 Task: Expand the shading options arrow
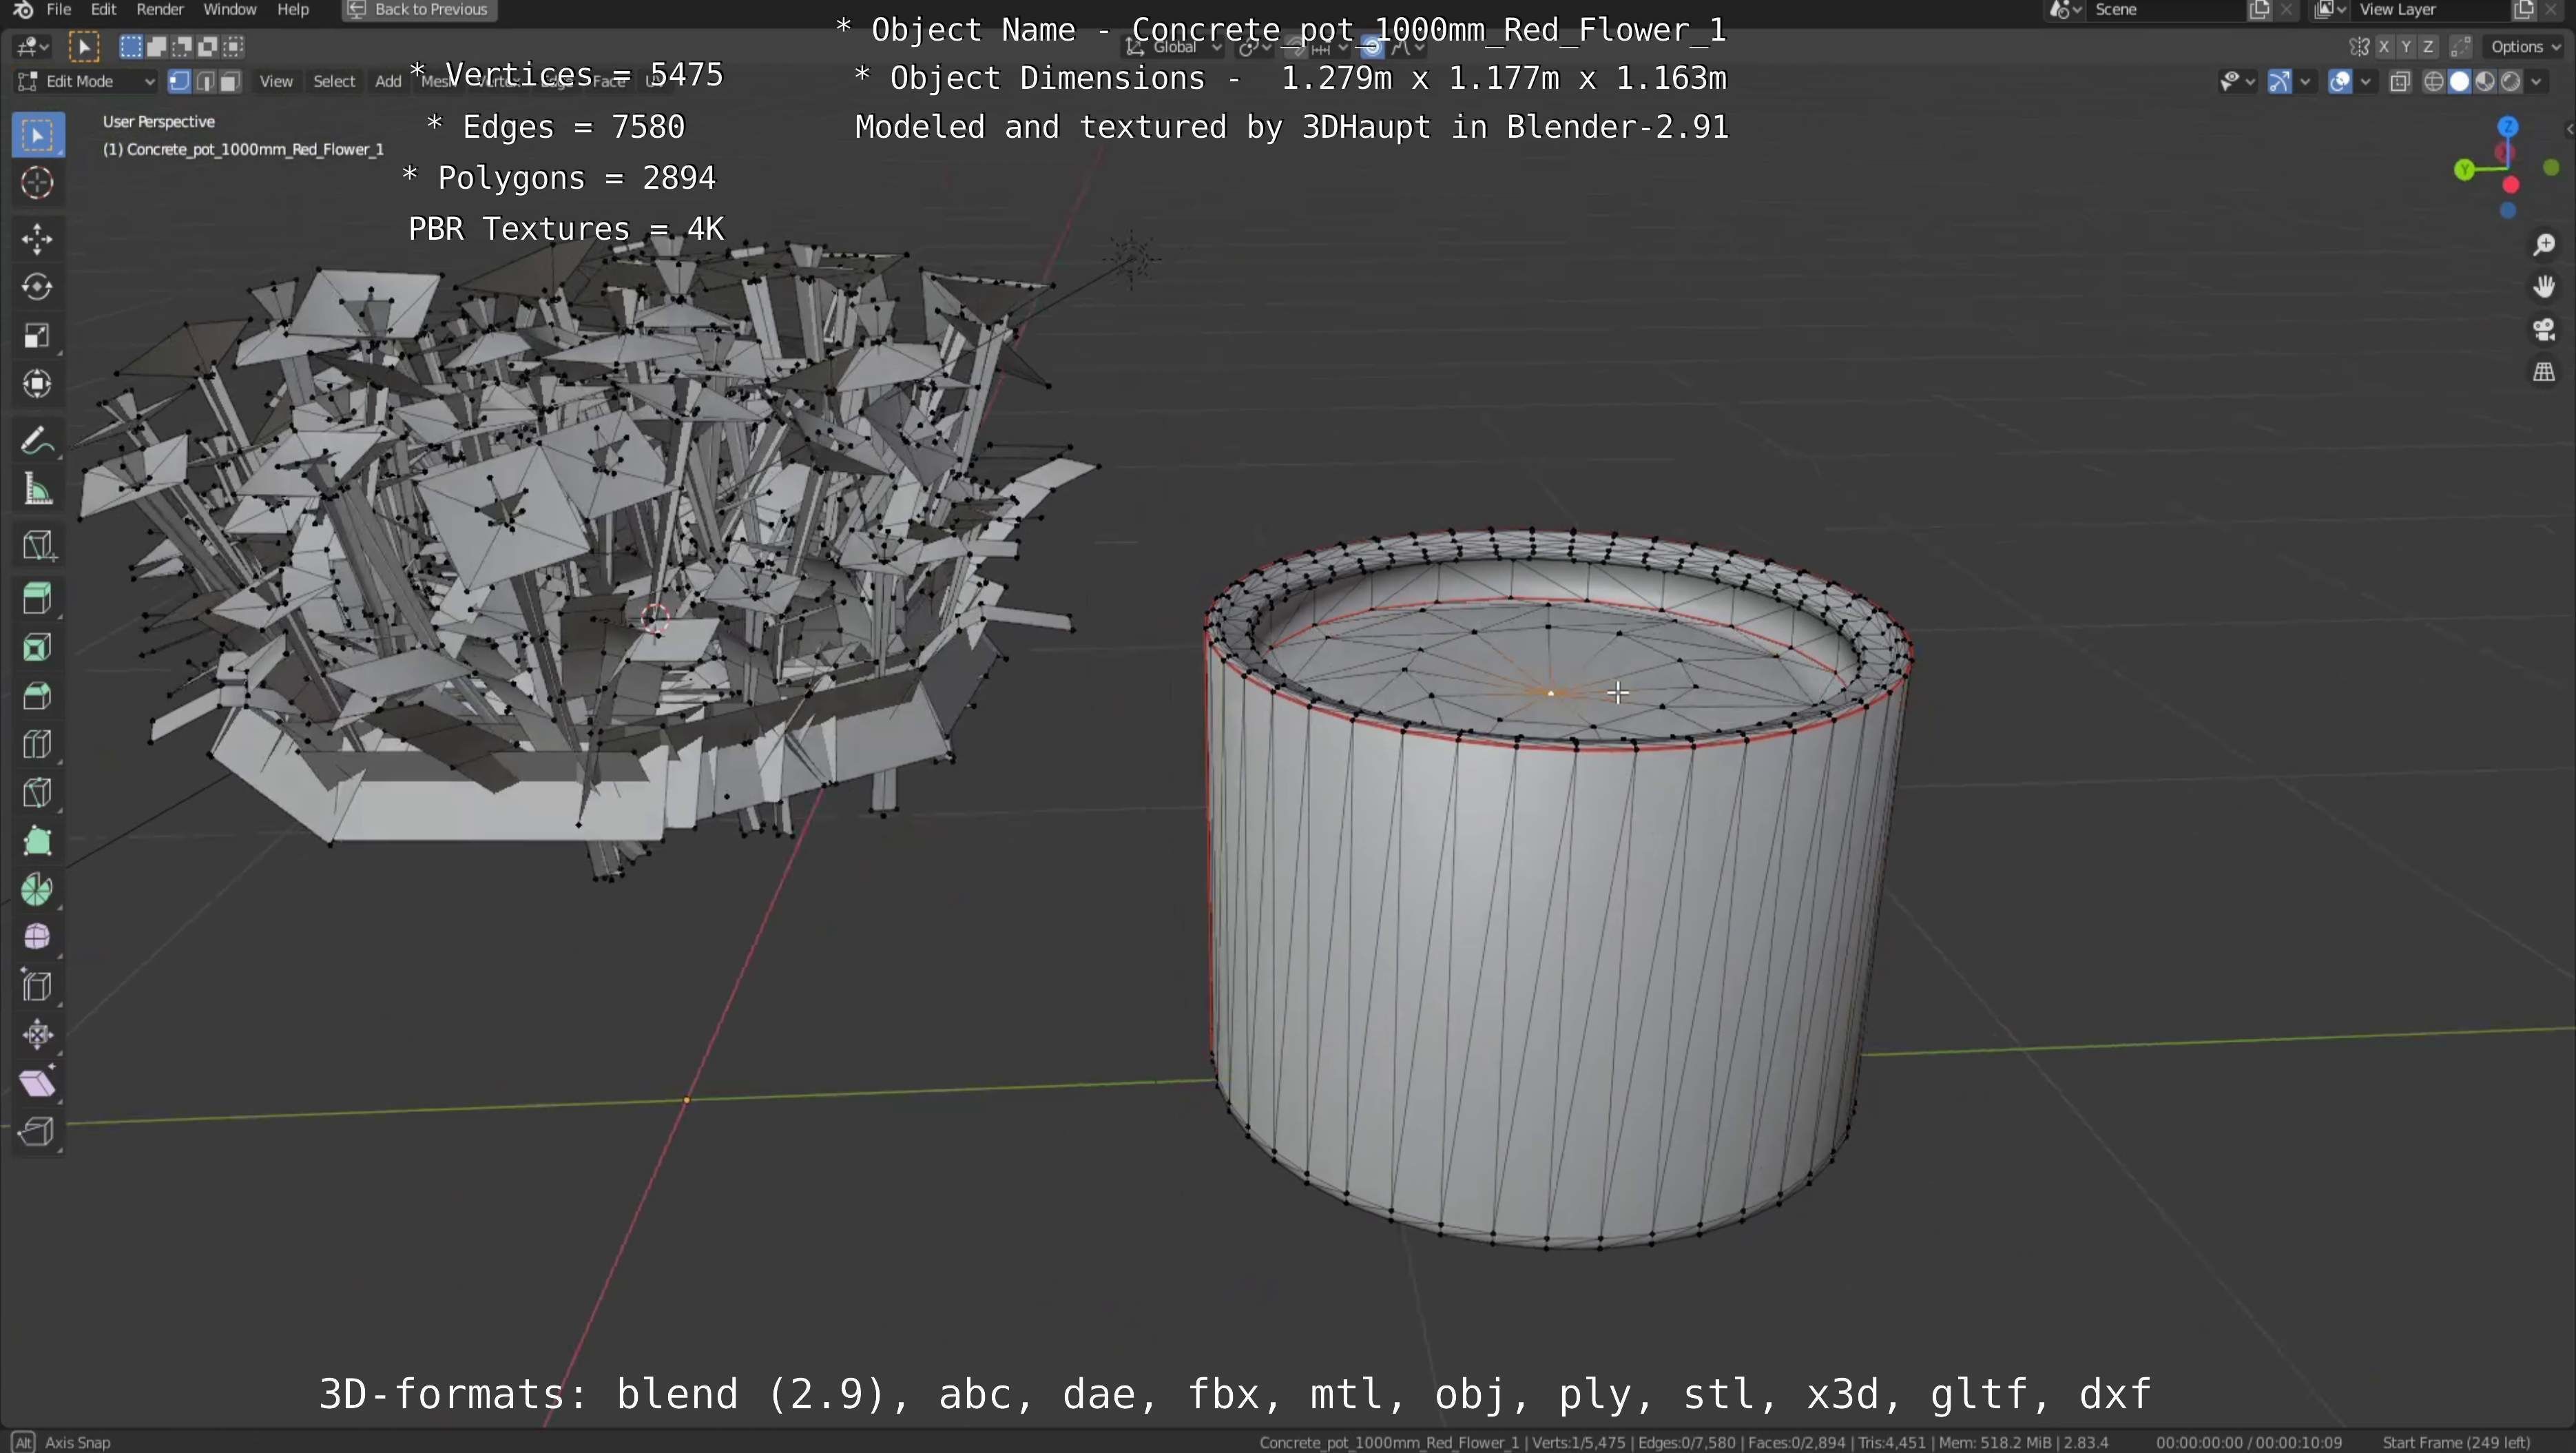tap(2537, 82)
